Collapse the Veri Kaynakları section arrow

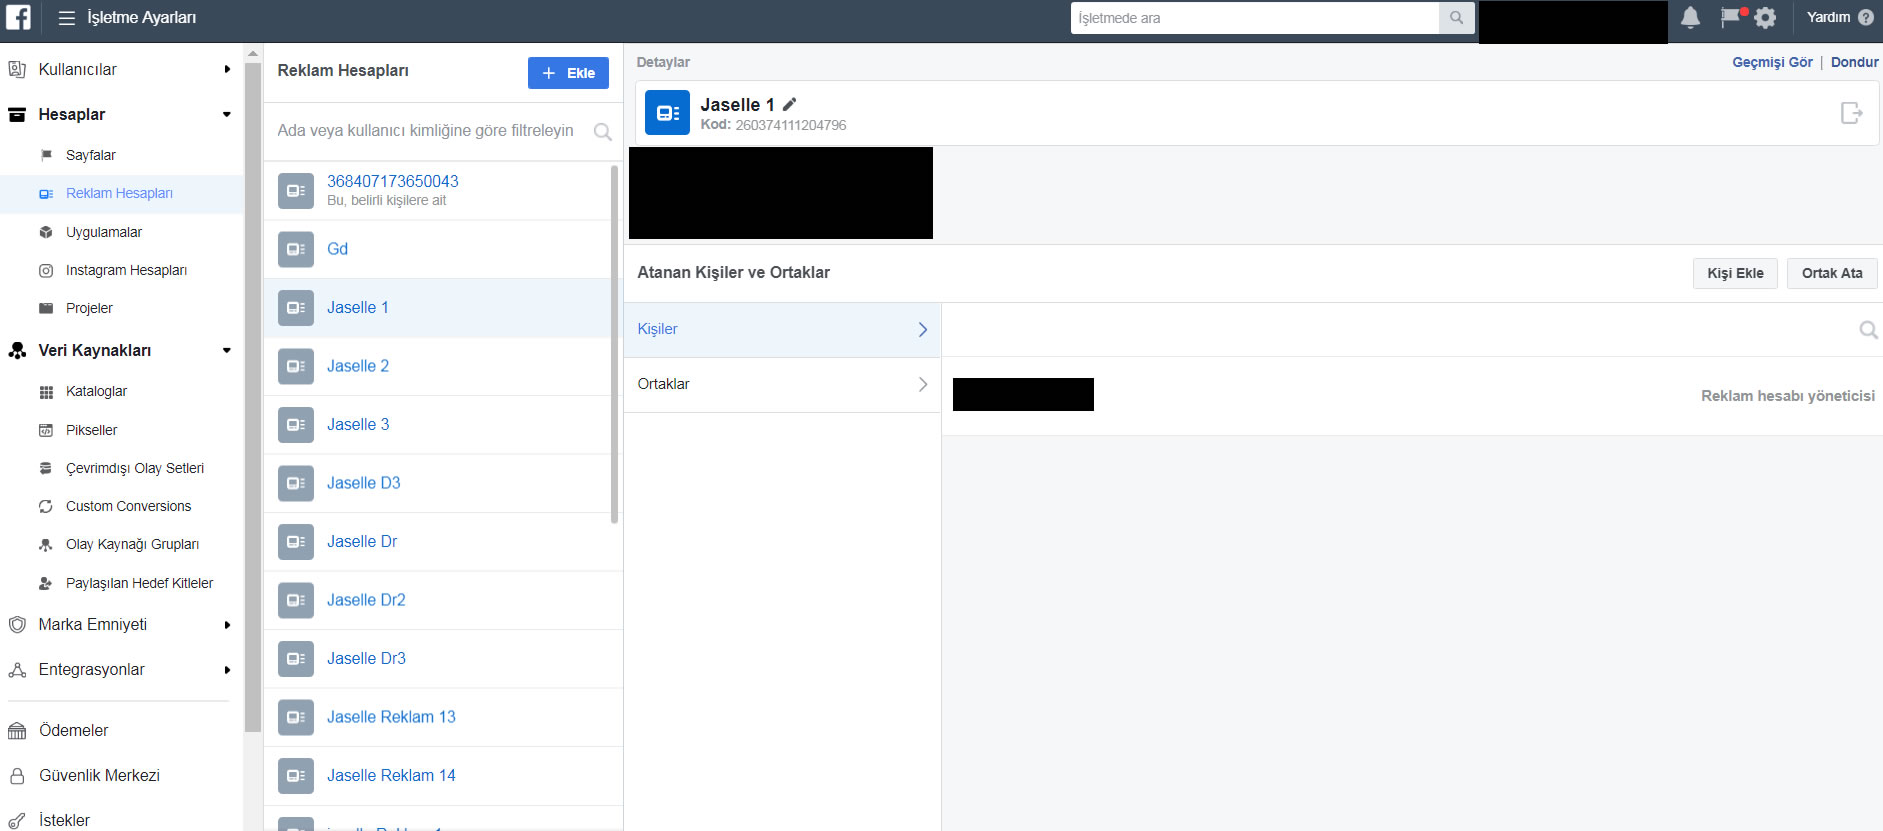point(227,350)
